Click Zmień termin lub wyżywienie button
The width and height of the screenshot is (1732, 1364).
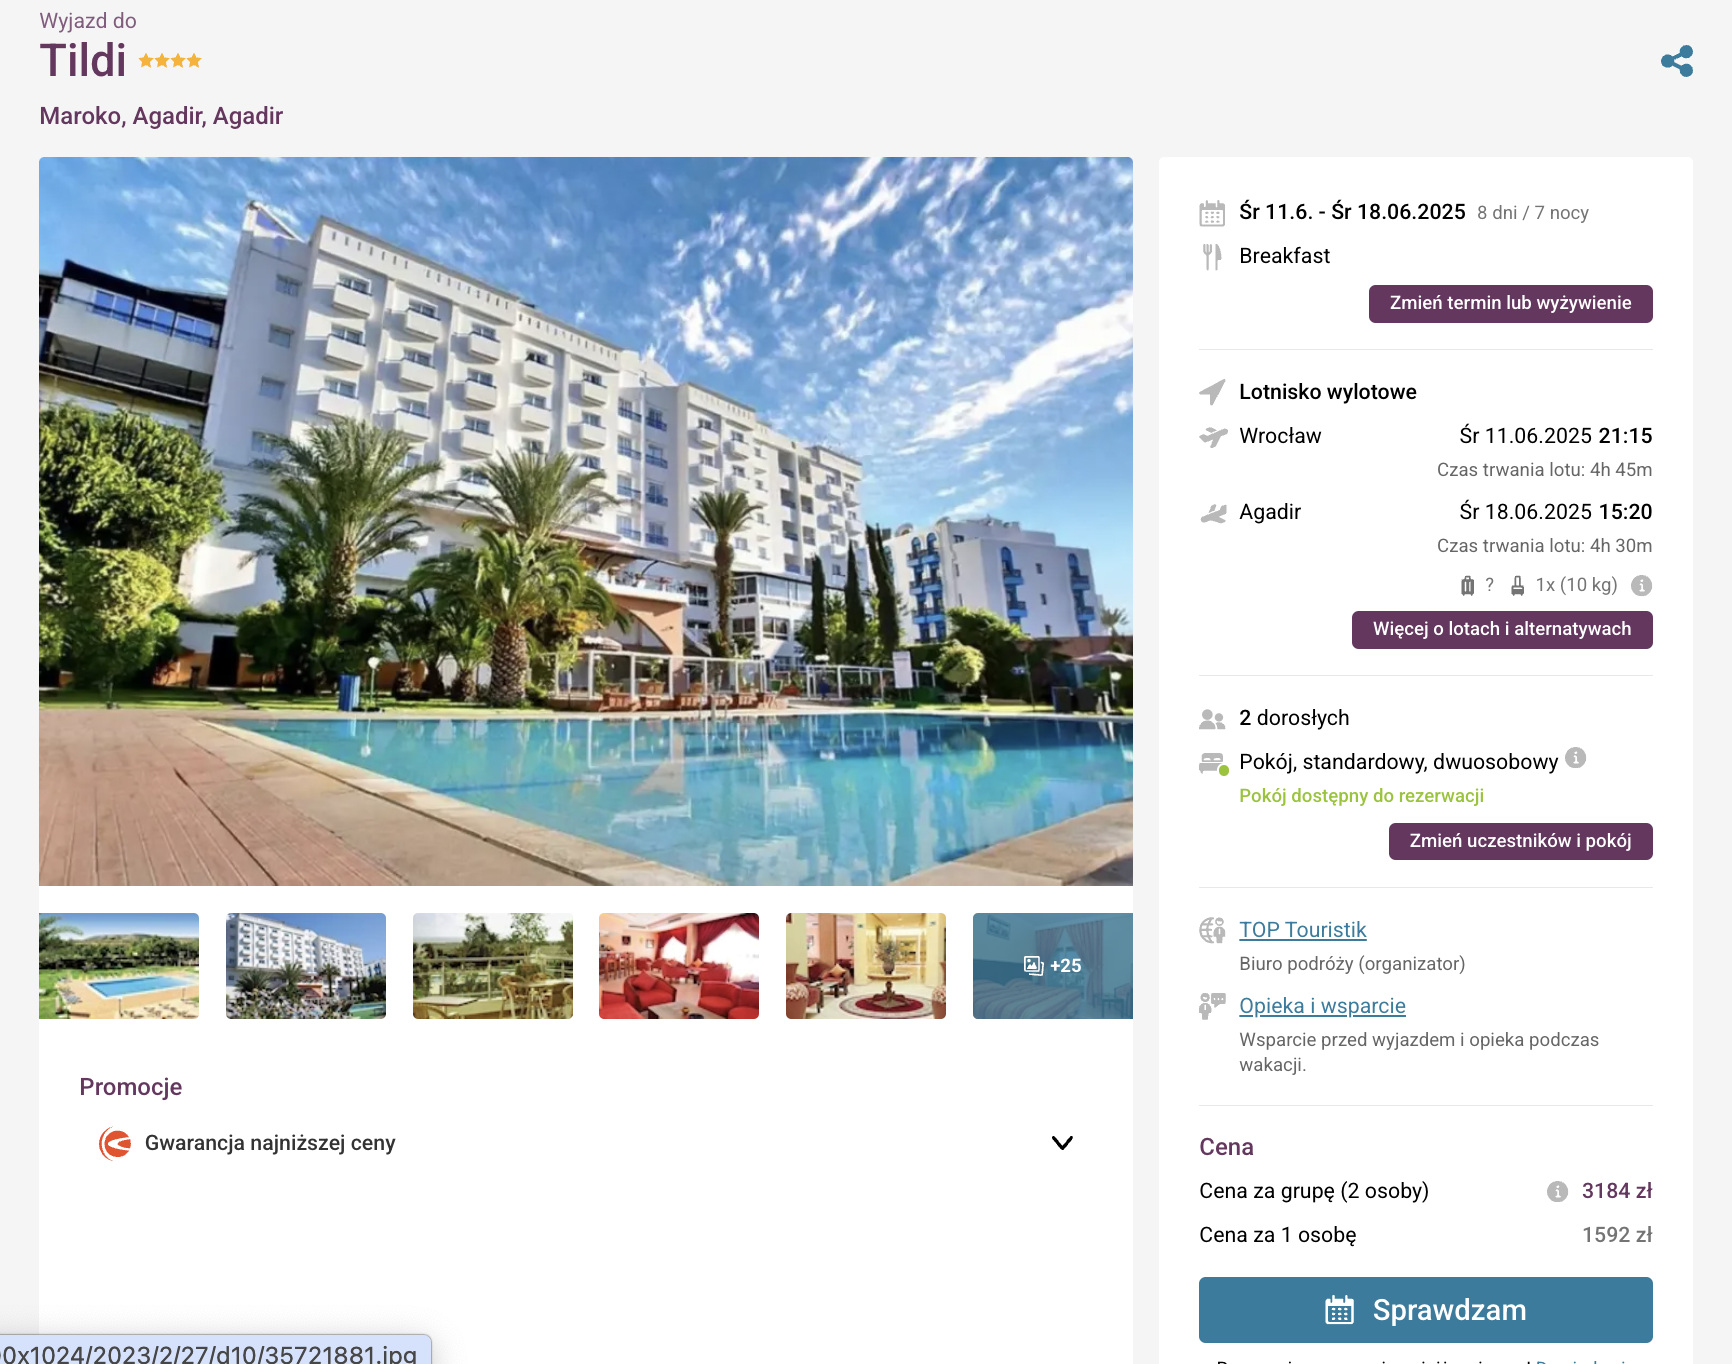[1510, 304]
